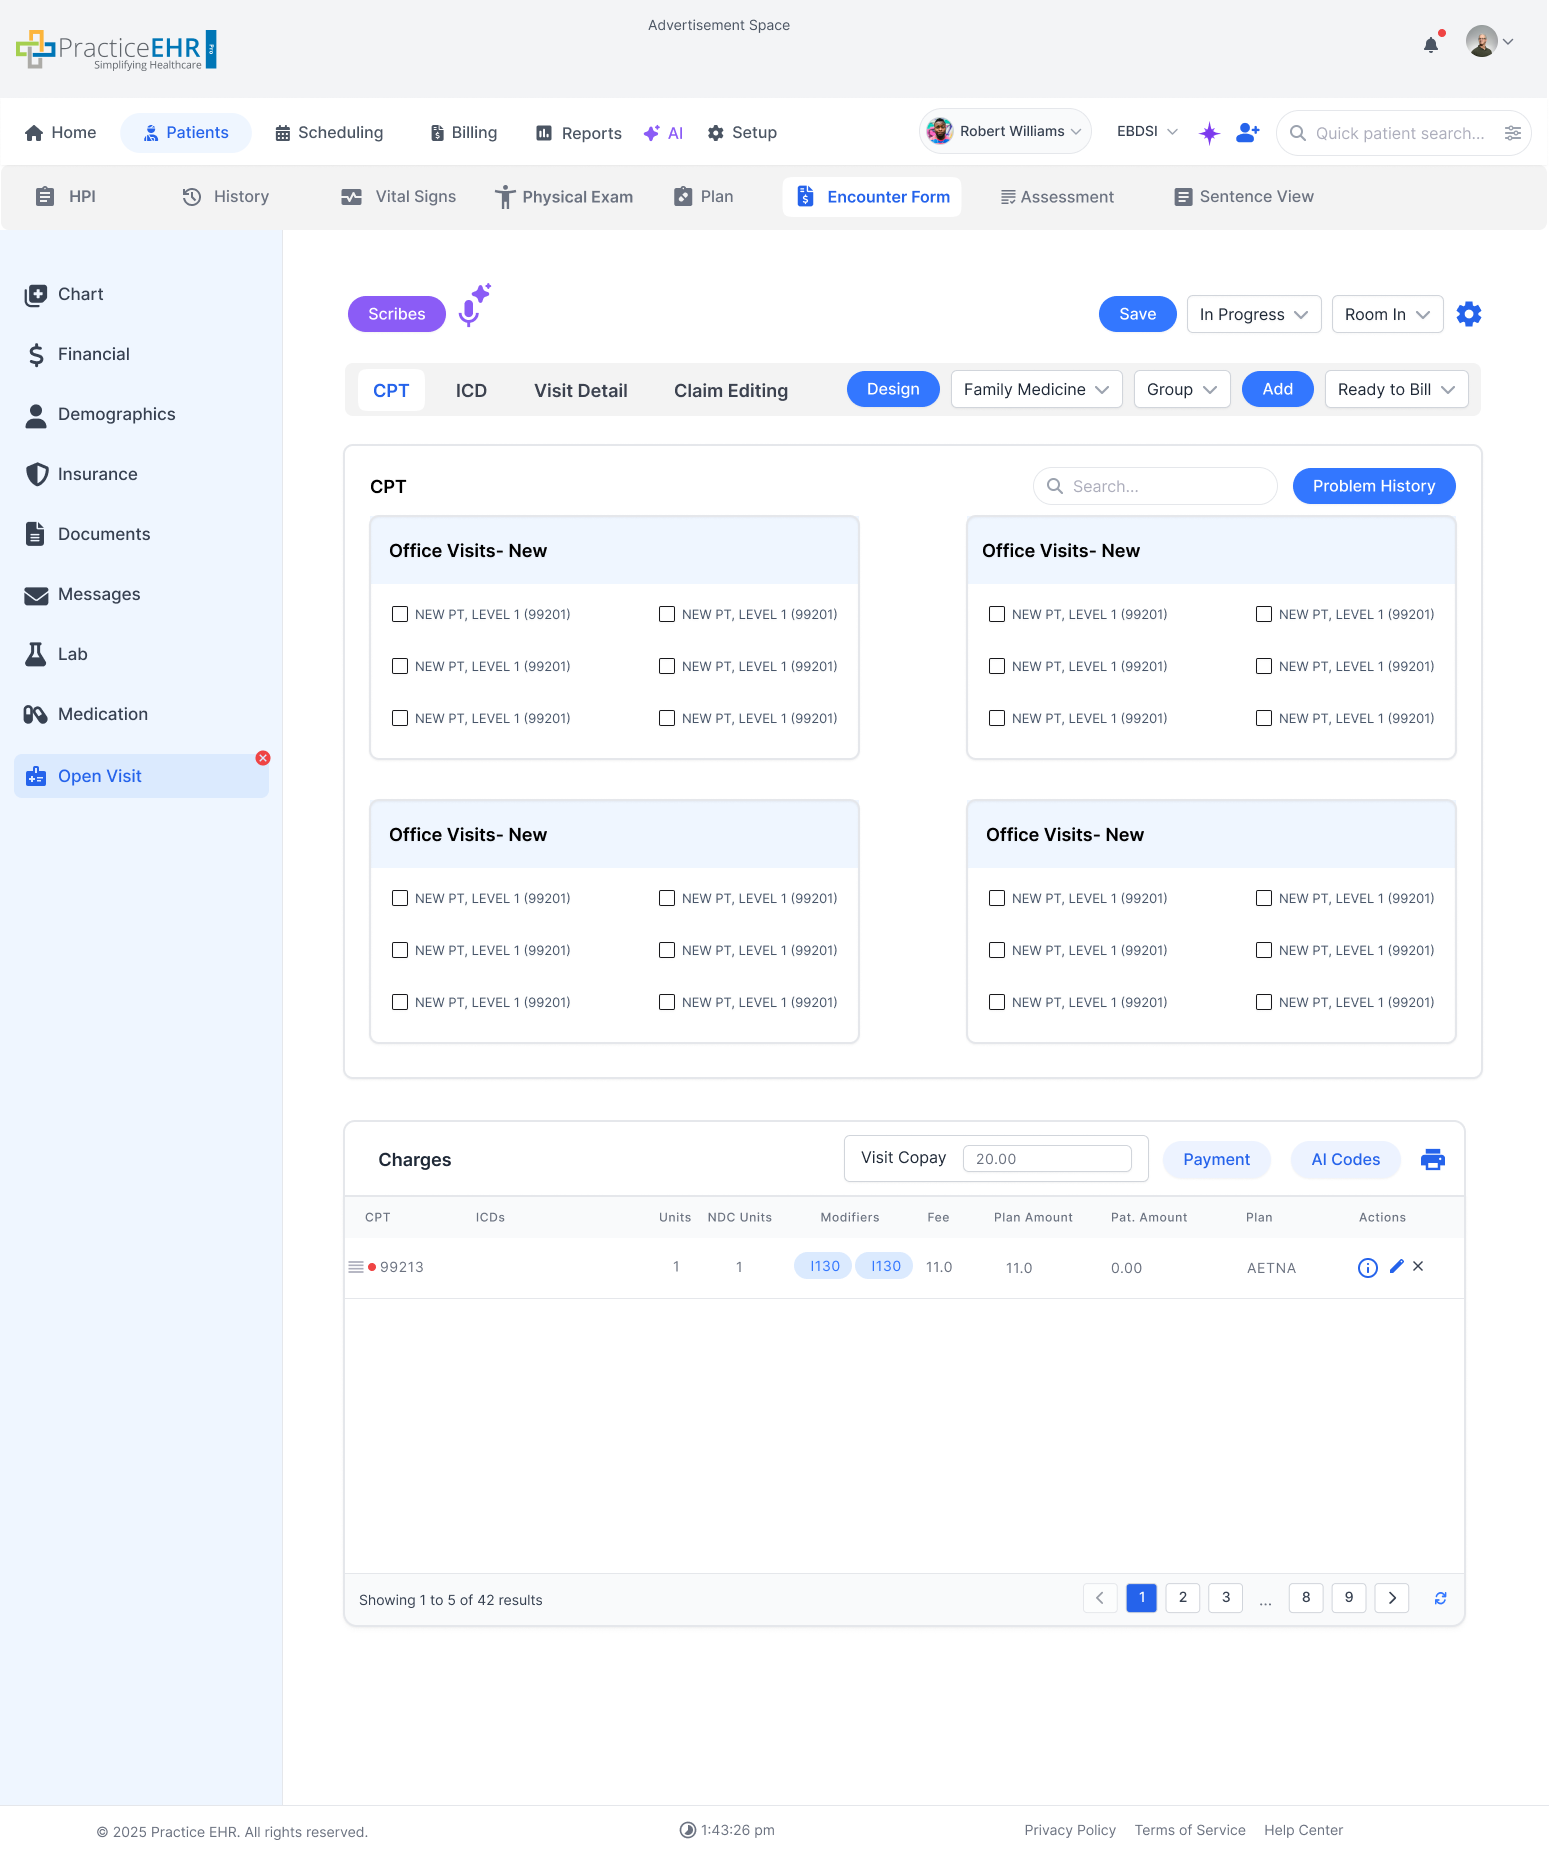Viewport: 1549px width, 1858px height.
Task: Open the Ready to Bill dropdown
Action: pyautogui.click(x=1395, y=389)
